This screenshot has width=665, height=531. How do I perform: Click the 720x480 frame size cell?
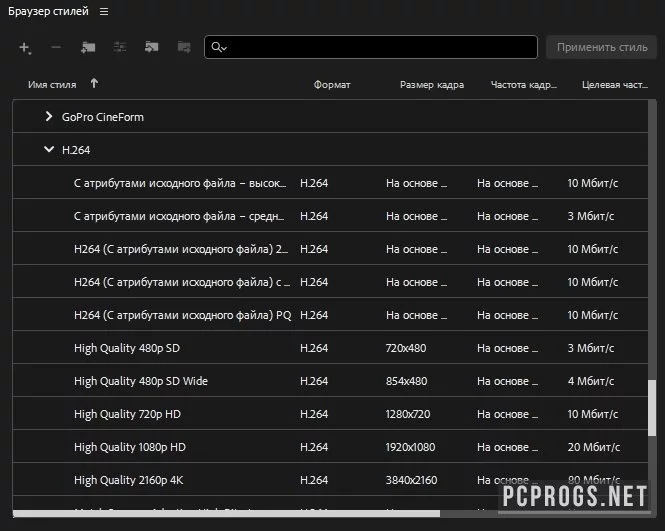click(x=406, y=348)
